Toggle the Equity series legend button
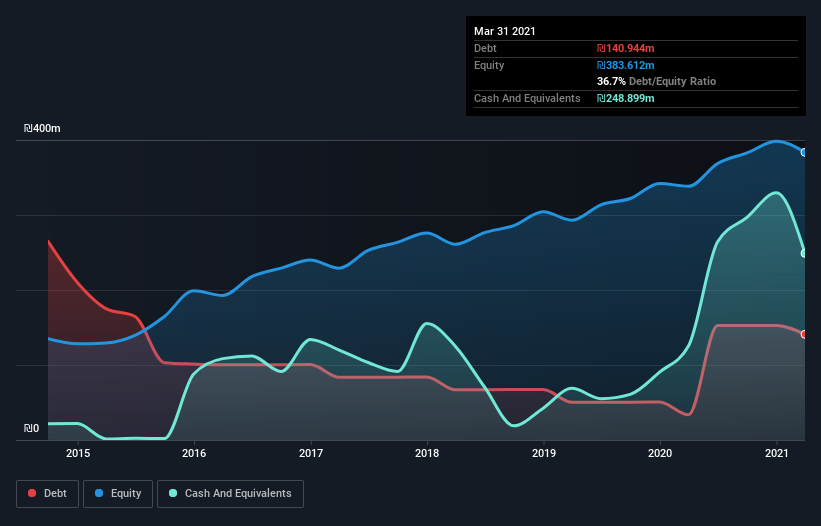This screenshot has width=821, height=526. [118, 494]
